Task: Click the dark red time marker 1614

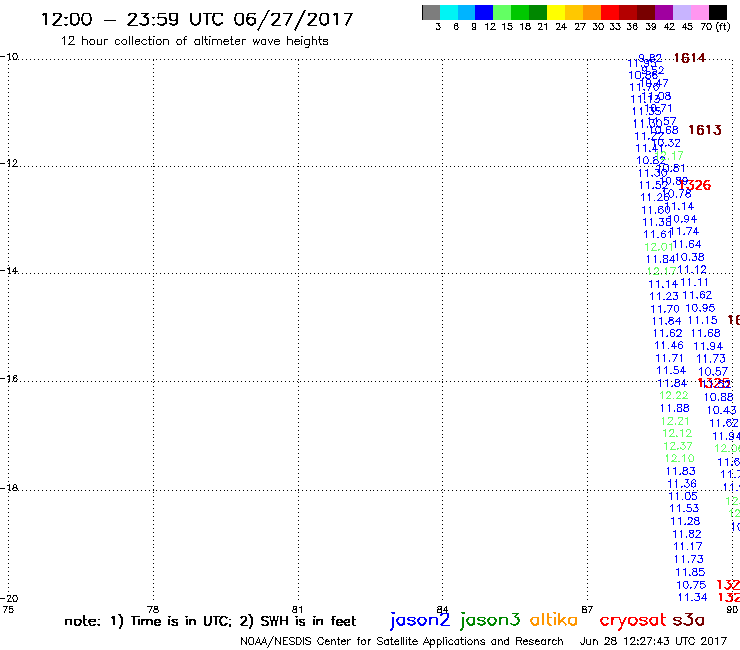Action: 689,58
